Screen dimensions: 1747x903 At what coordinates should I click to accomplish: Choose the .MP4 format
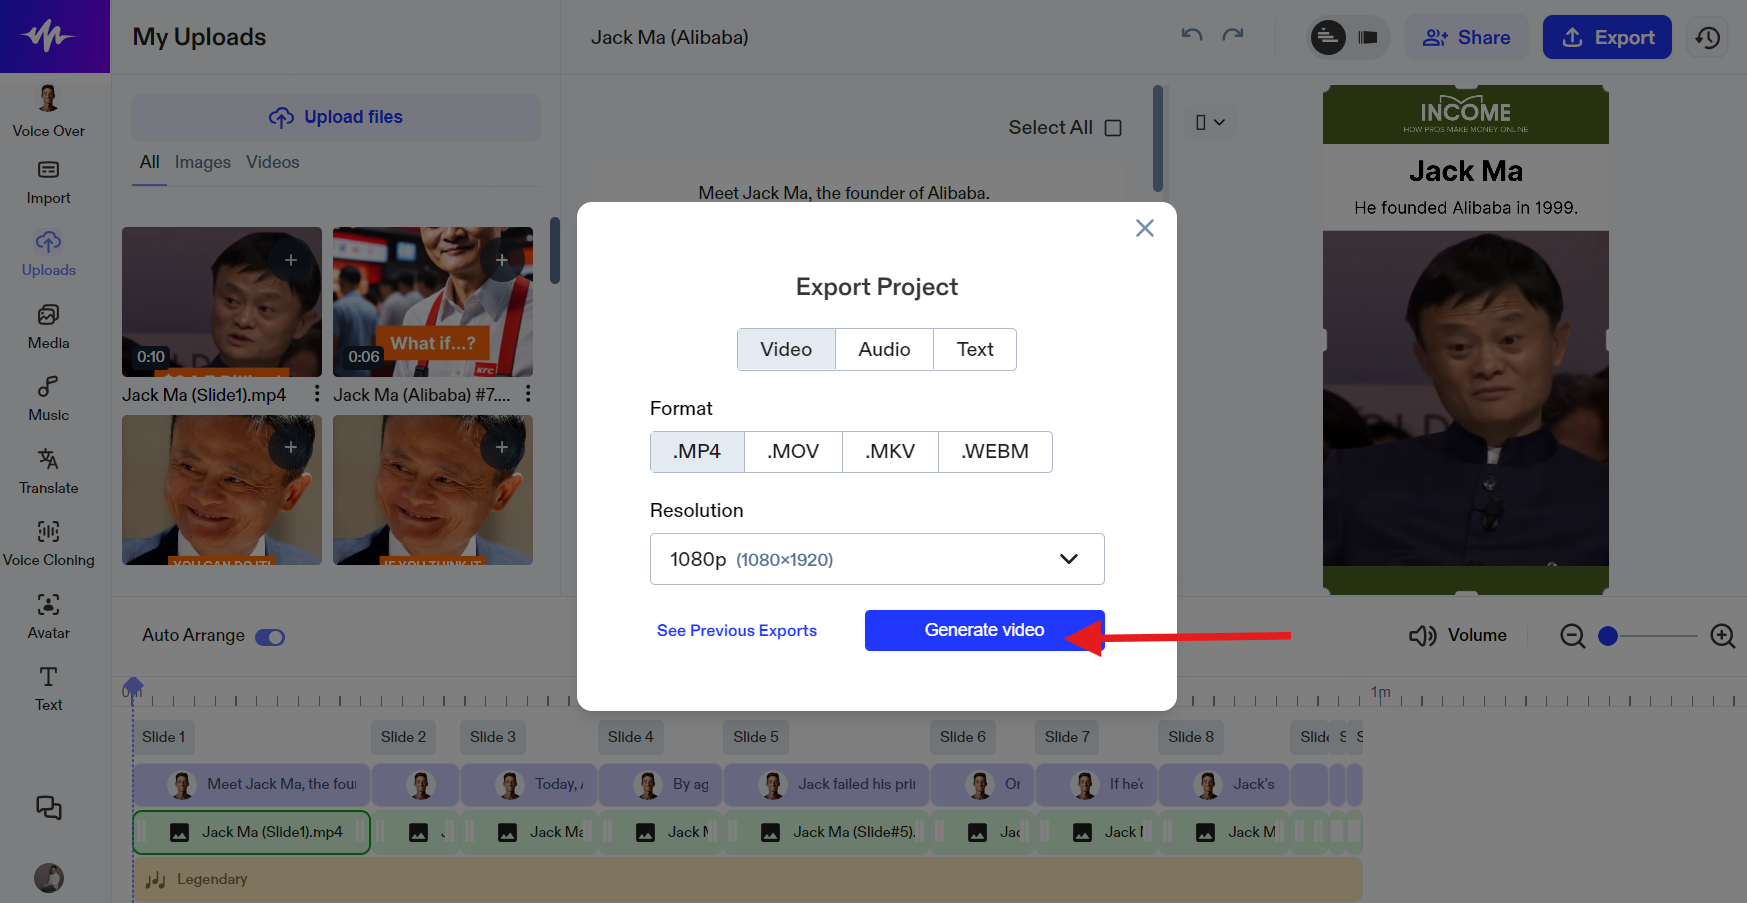coord(697,452)
